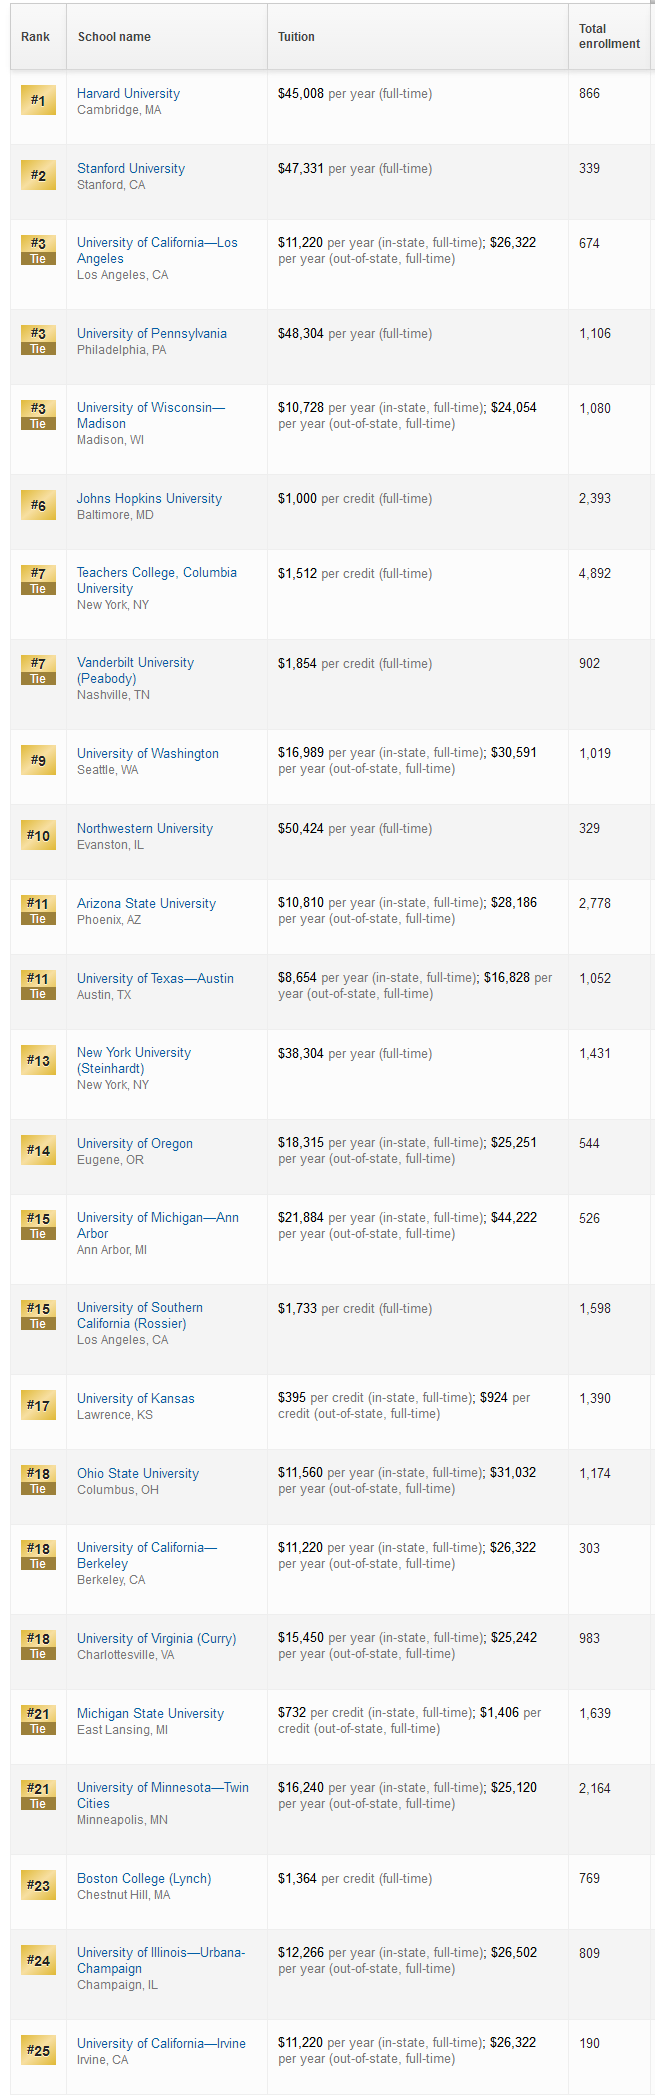Click the School name column header

(x=114, y=37)
